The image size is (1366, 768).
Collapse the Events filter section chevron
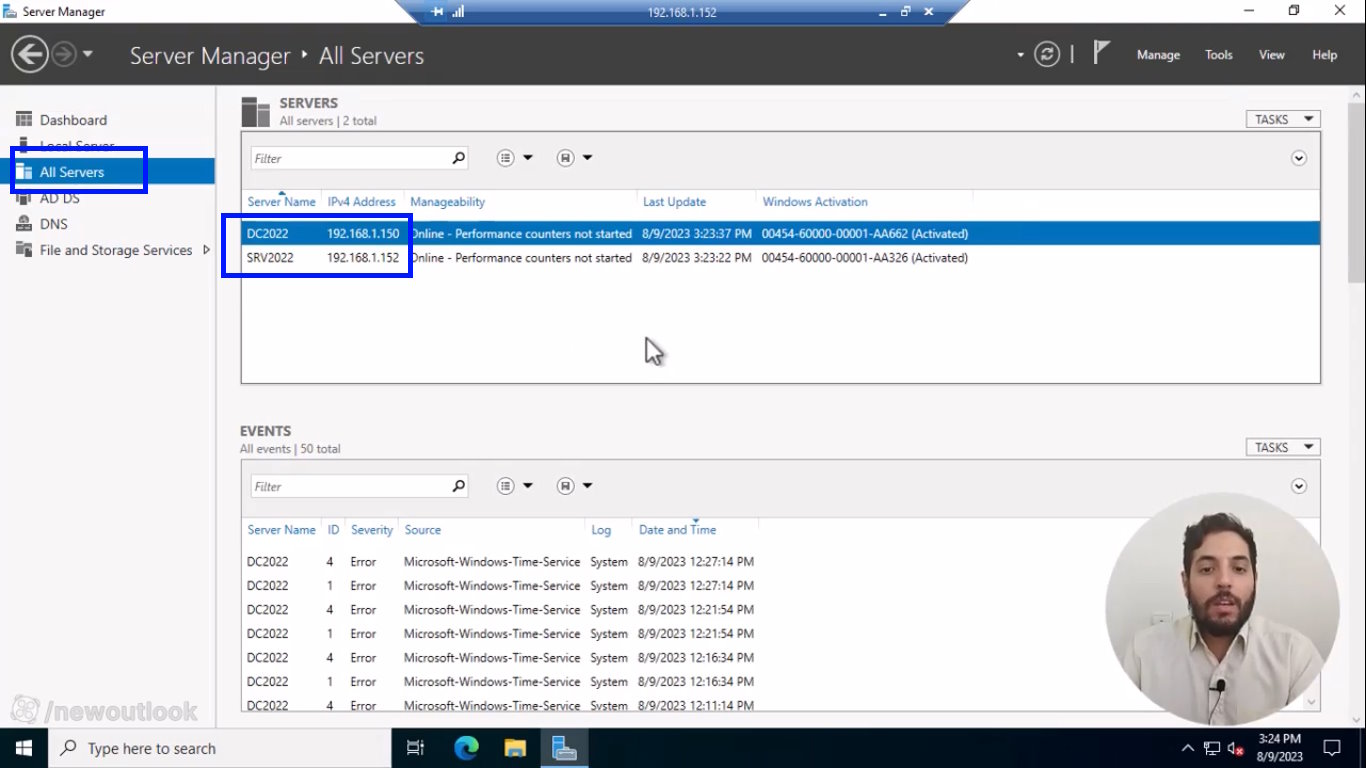pos(1299,486)
